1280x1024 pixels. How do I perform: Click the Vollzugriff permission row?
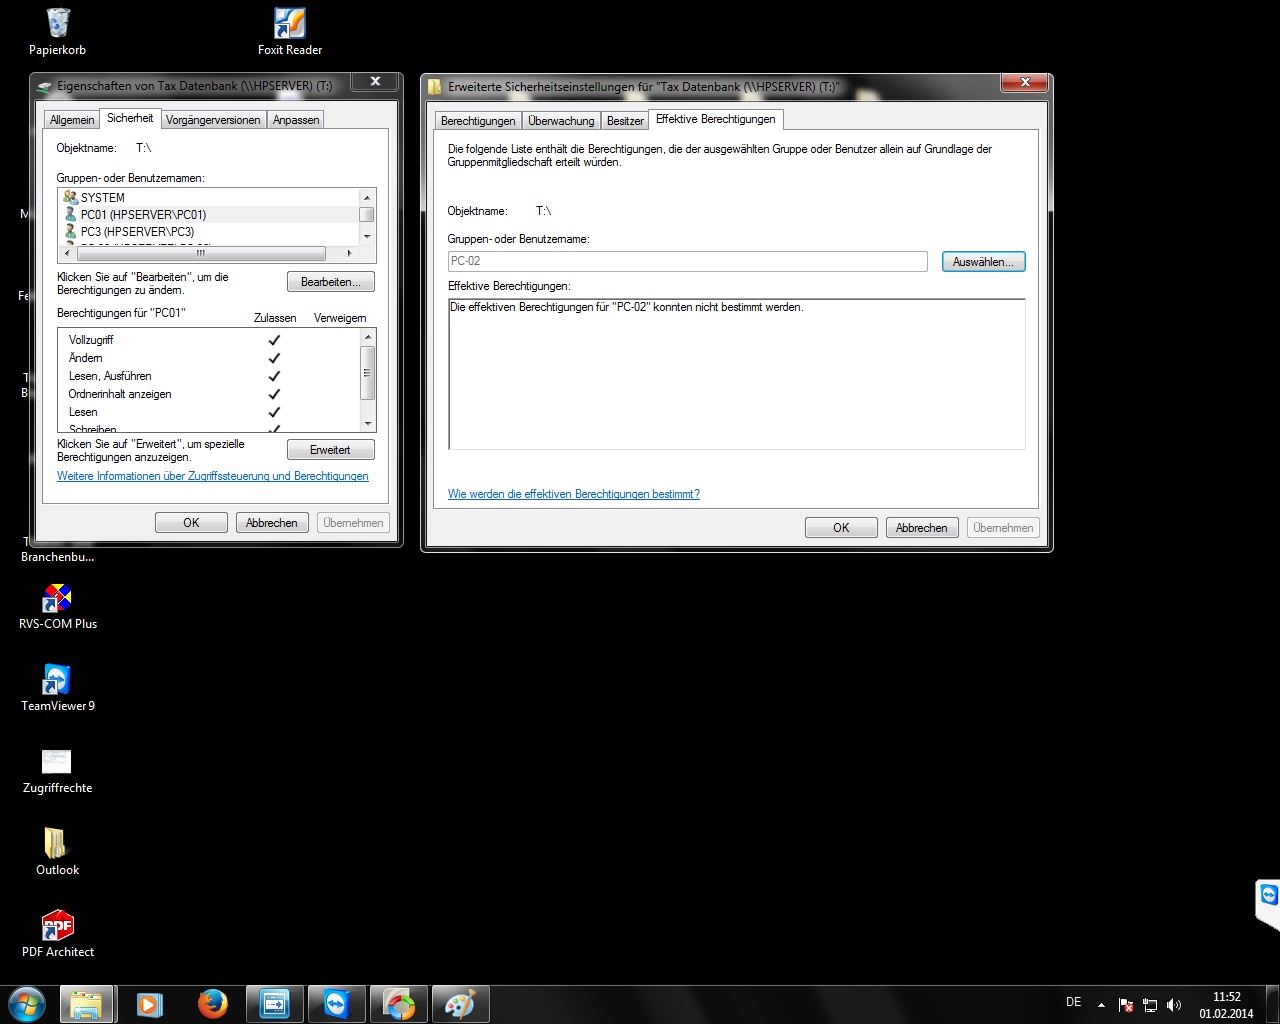pos(209,340)
